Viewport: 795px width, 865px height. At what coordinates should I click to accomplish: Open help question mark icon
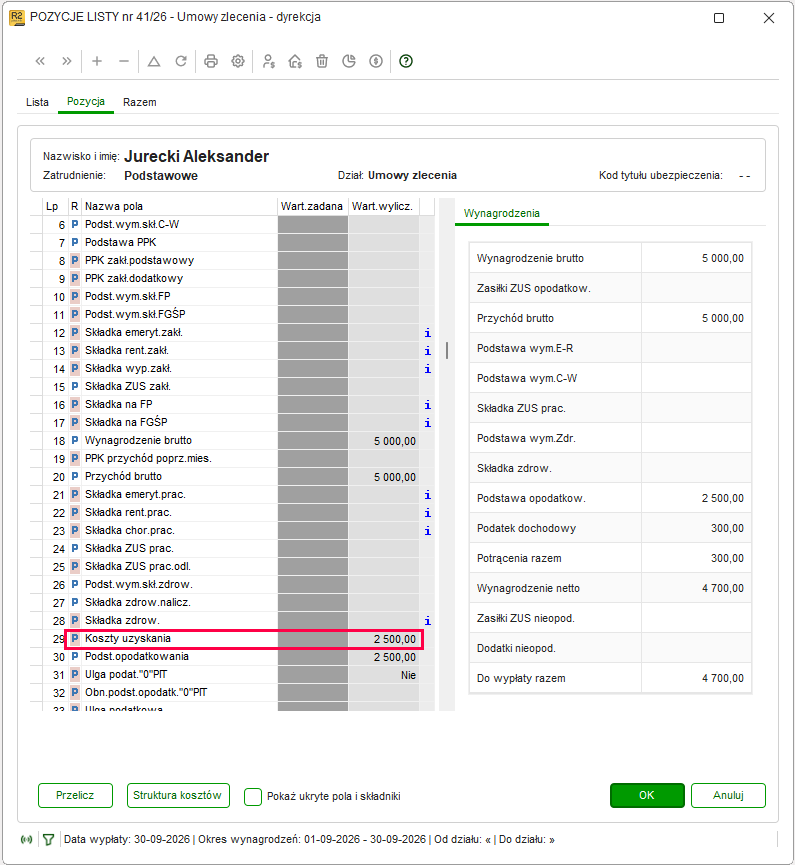[x=406, y=61]
